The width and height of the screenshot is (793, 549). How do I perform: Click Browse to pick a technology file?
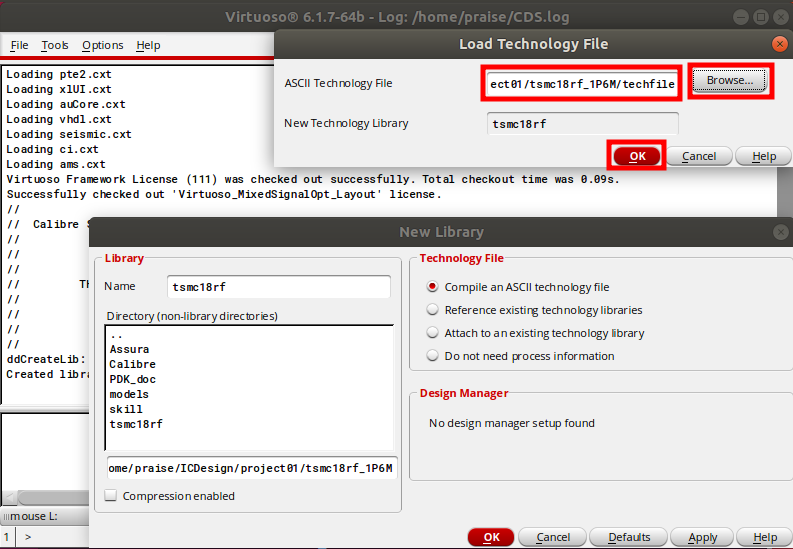[730, 81]
